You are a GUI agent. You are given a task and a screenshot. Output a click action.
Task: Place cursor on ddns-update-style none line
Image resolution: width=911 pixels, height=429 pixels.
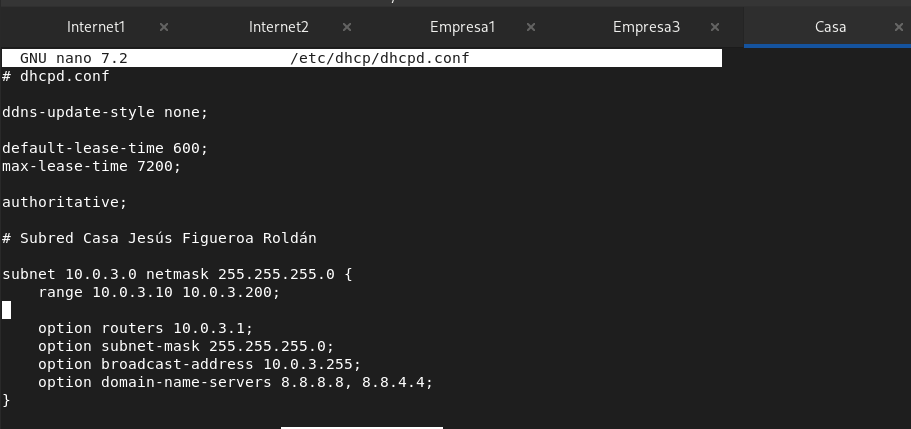point(105,112)
